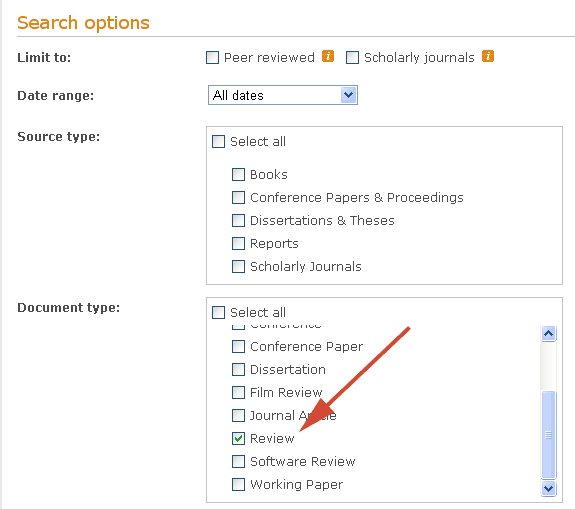575x509 pixels.
Task: Select all Source types
Action: coord(219,142)
